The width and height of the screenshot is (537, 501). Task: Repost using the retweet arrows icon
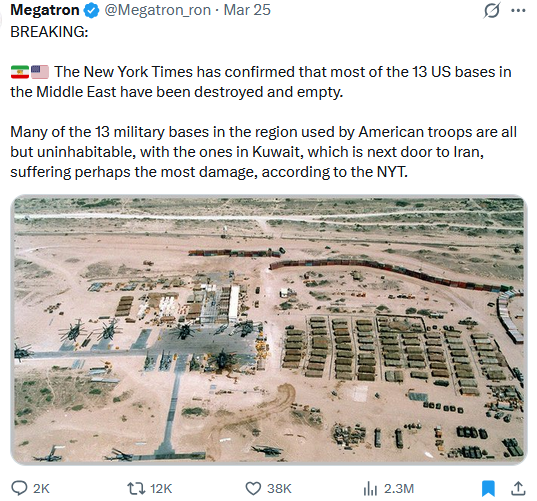pyautogui.click(x=136, y=488)
